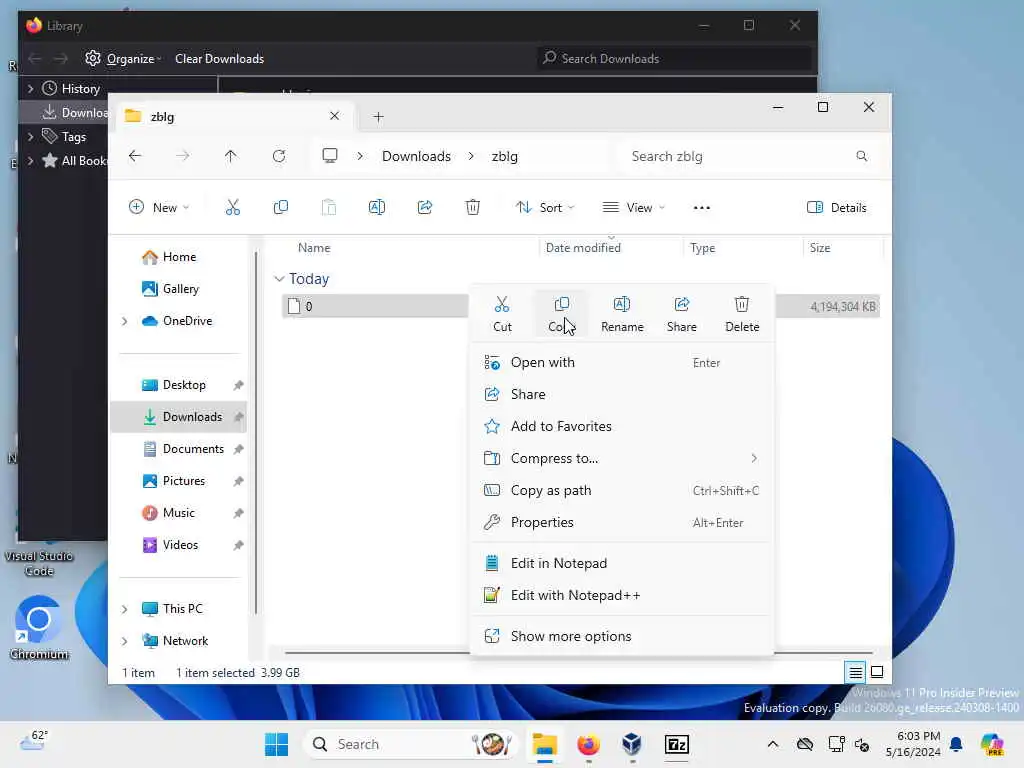Sort by Size column header
Image resolution: width=1024 pixels, height=768 pixels.
[x=820, y=248]
